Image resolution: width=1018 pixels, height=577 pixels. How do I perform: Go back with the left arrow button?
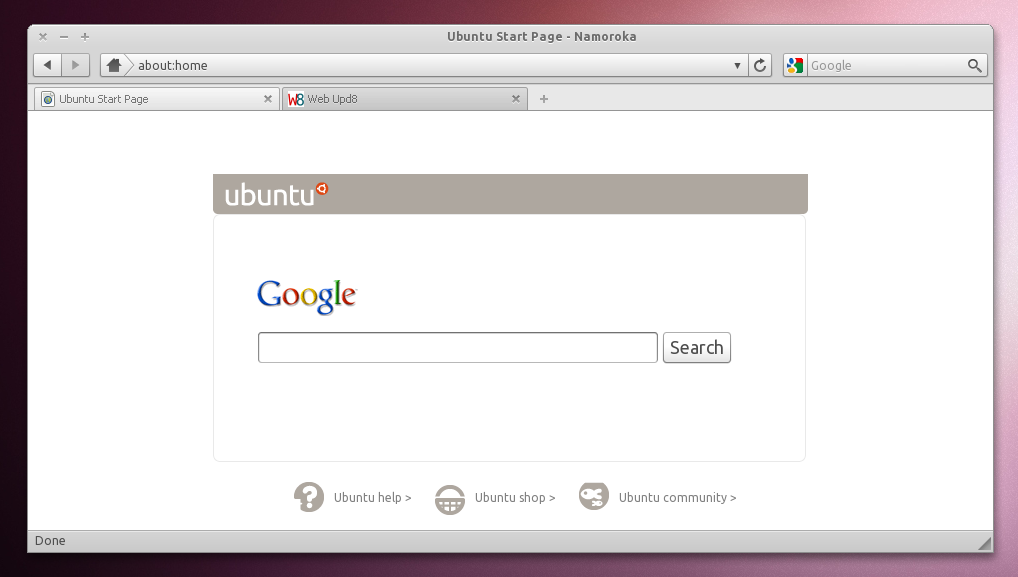click(x=47, y=65)
